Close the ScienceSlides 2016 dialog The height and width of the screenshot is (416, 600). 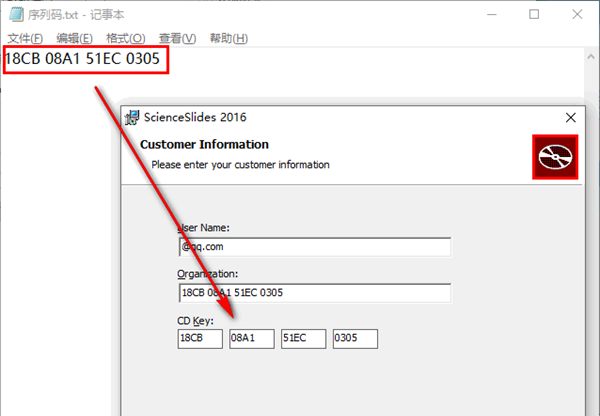click(571, 117)
